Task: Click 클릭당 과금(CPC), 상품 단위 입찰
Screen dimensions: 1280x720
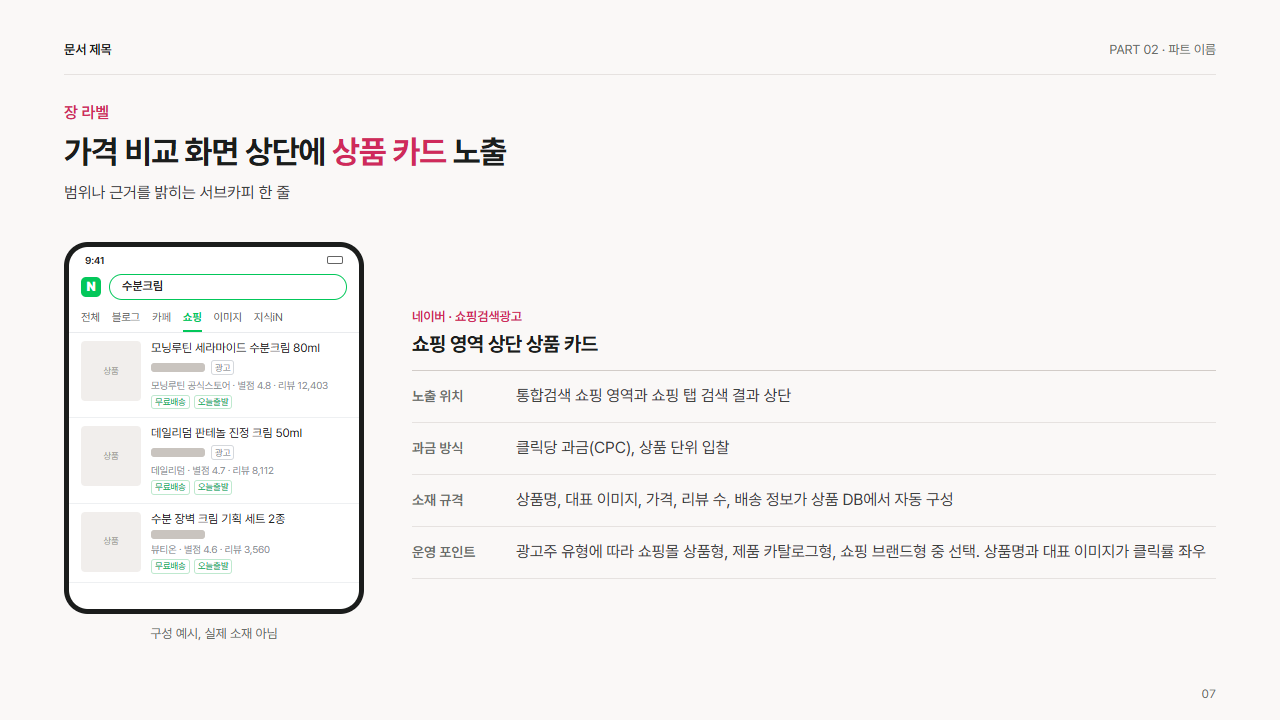Action: tap(623, 448)
